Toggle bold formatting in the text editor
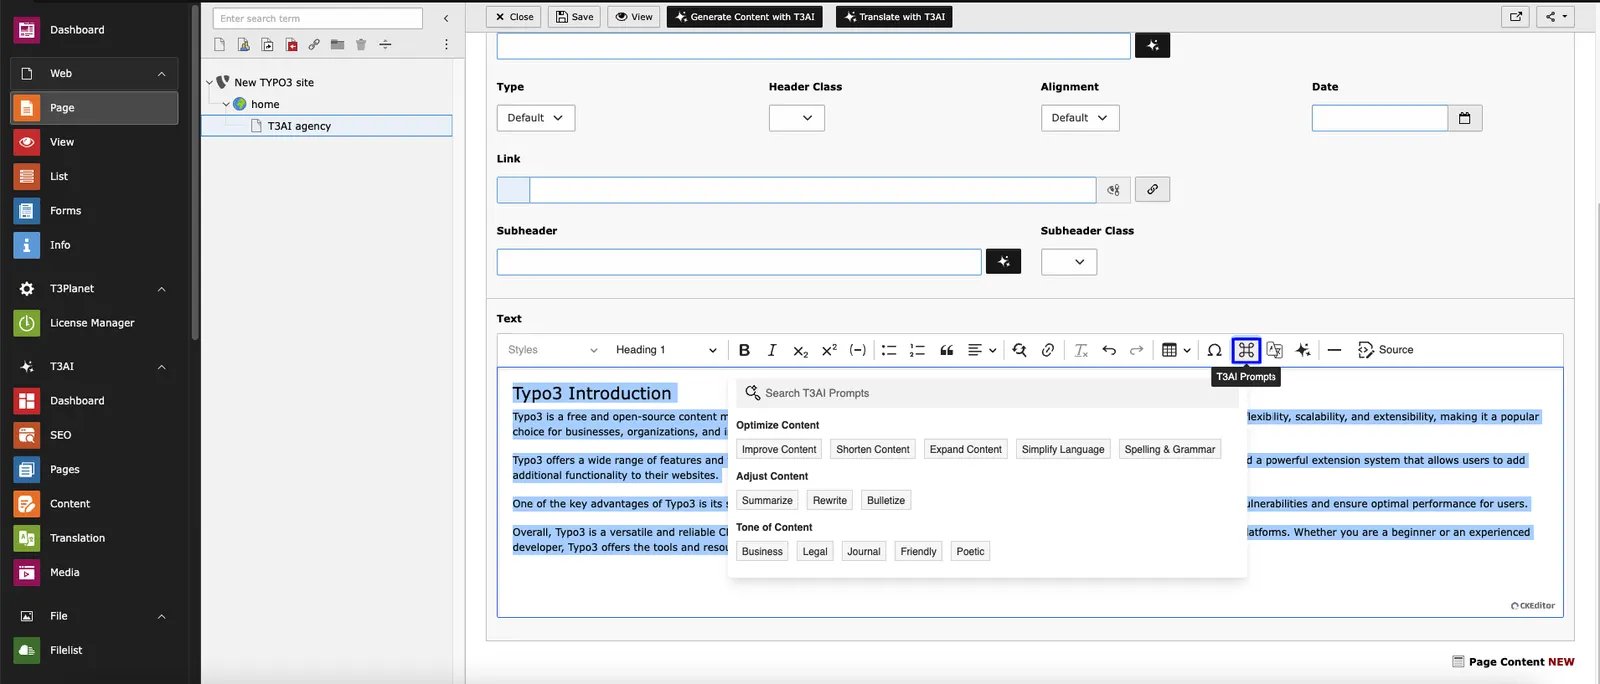Image resolution: width=1600 pixels, height=684 pixels. pos(744,350)
